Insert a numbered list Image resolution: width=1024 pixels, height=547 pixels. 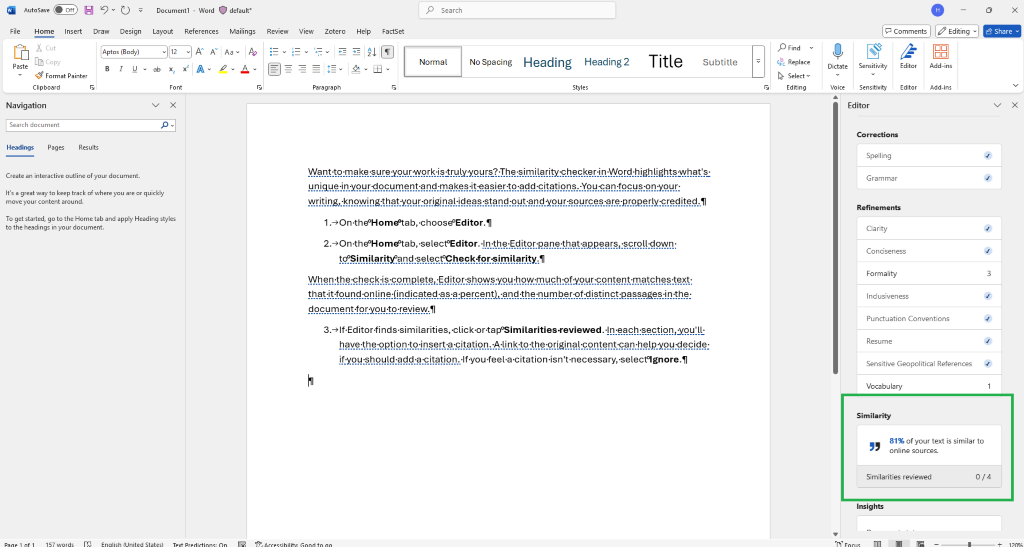point(298,52)
